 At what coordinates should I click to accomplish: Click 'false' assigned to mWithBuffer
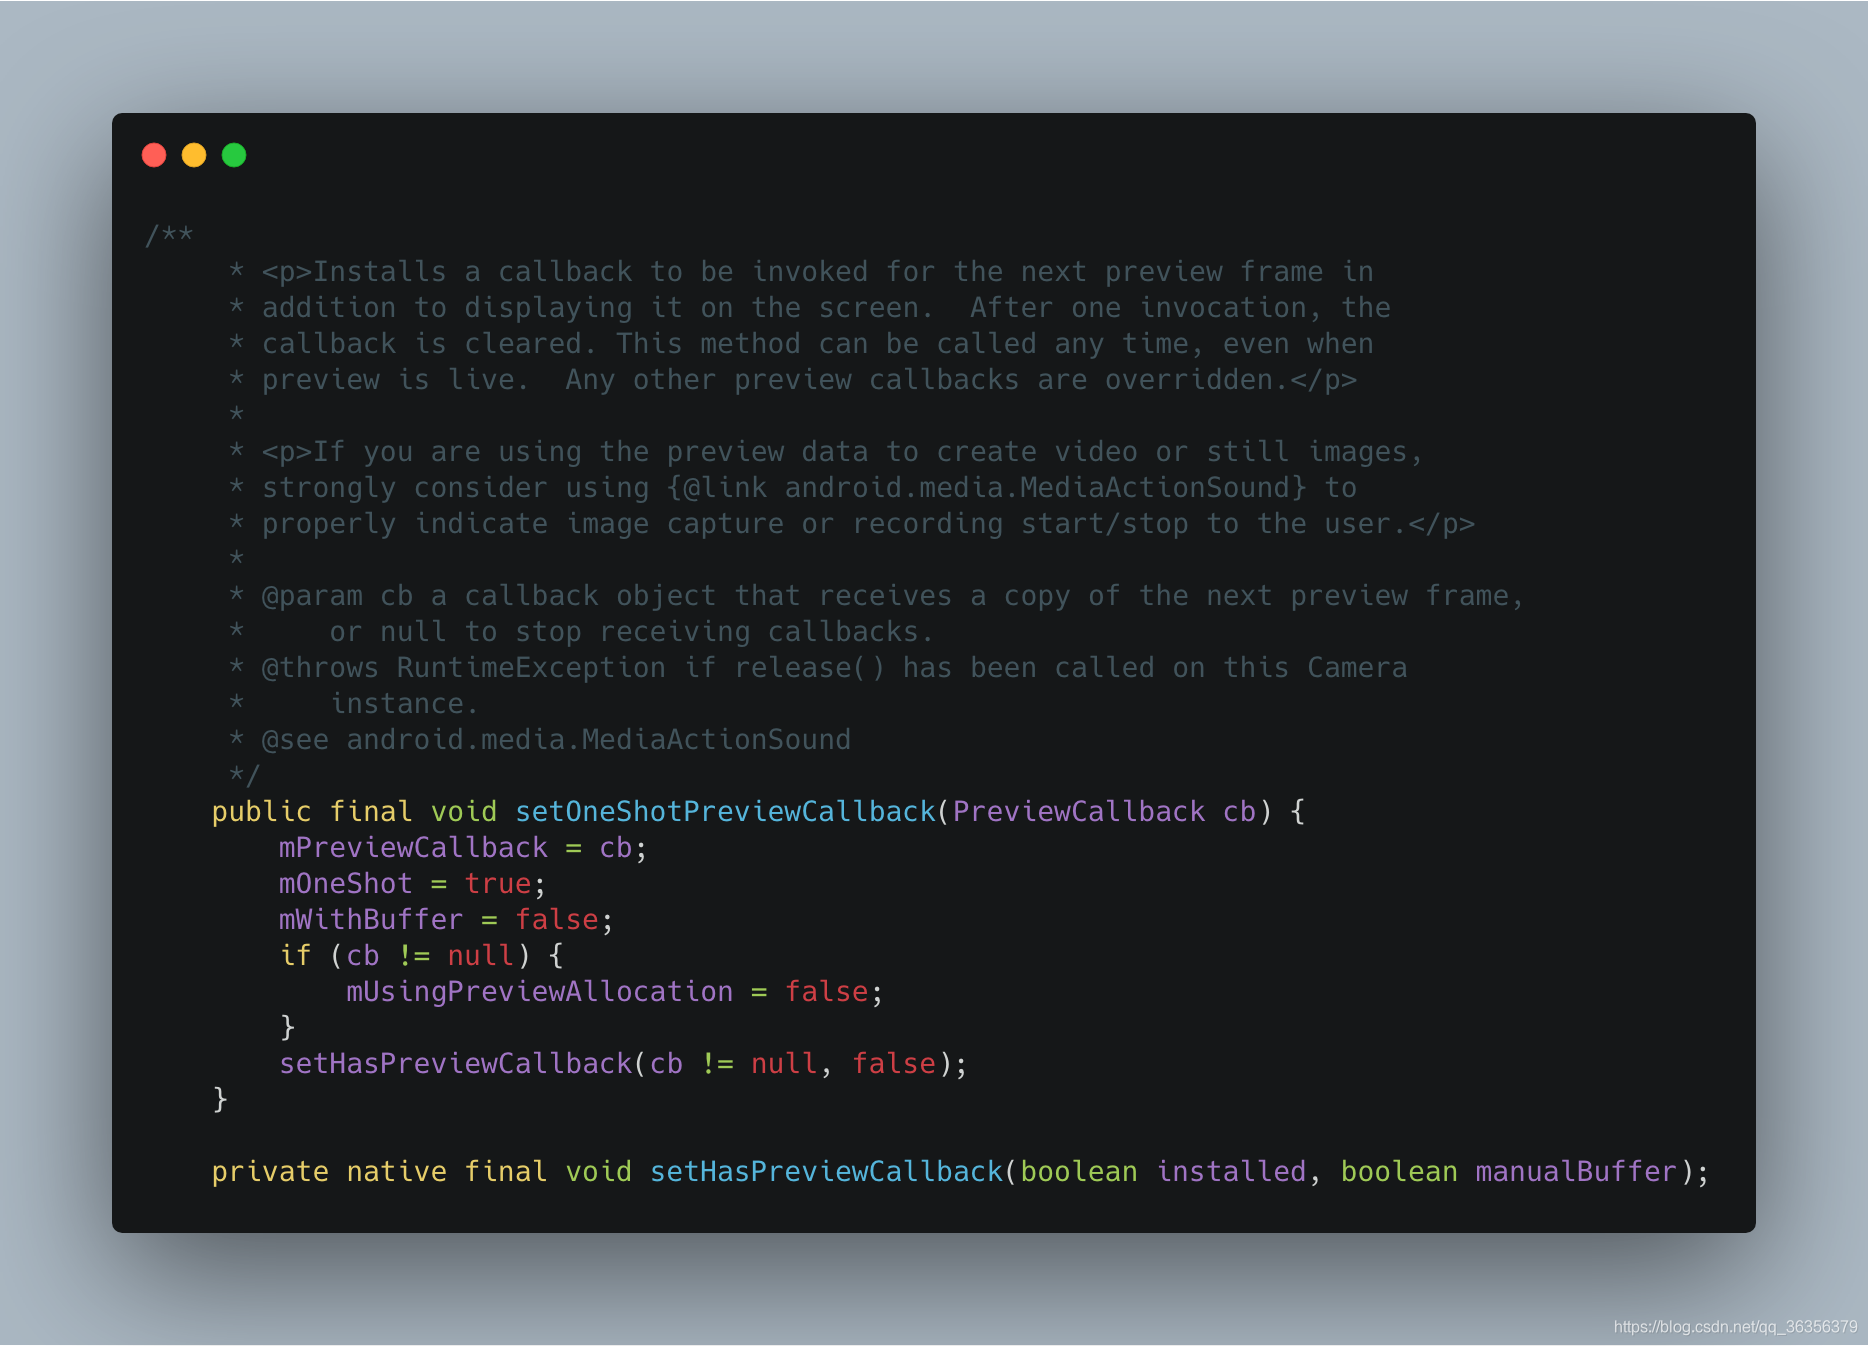pos(556,919)
